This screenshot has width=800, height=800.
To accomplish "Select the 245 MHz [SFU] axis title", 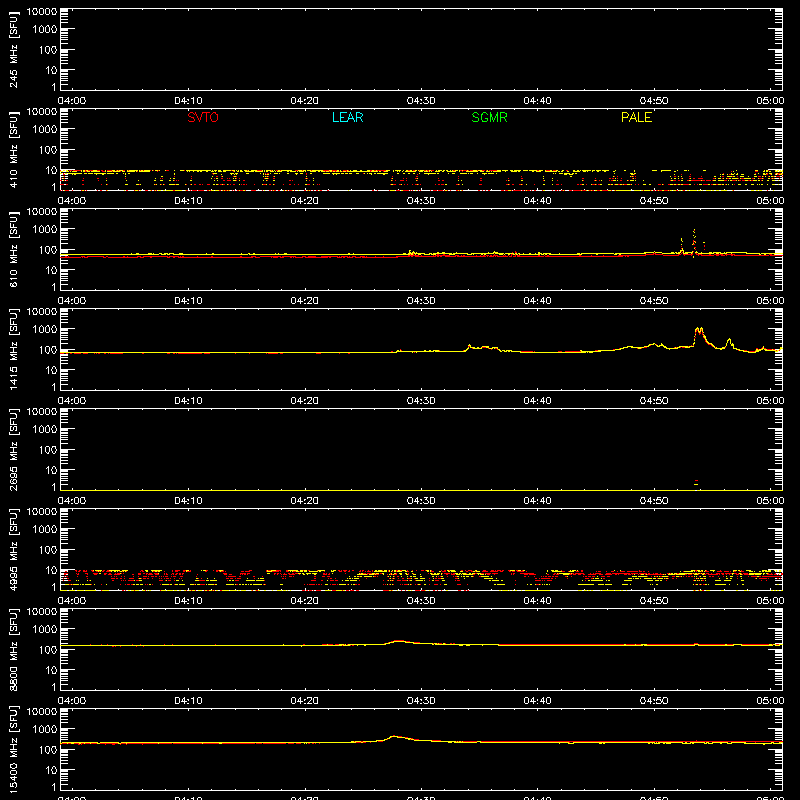I will (x=14, y=50).
